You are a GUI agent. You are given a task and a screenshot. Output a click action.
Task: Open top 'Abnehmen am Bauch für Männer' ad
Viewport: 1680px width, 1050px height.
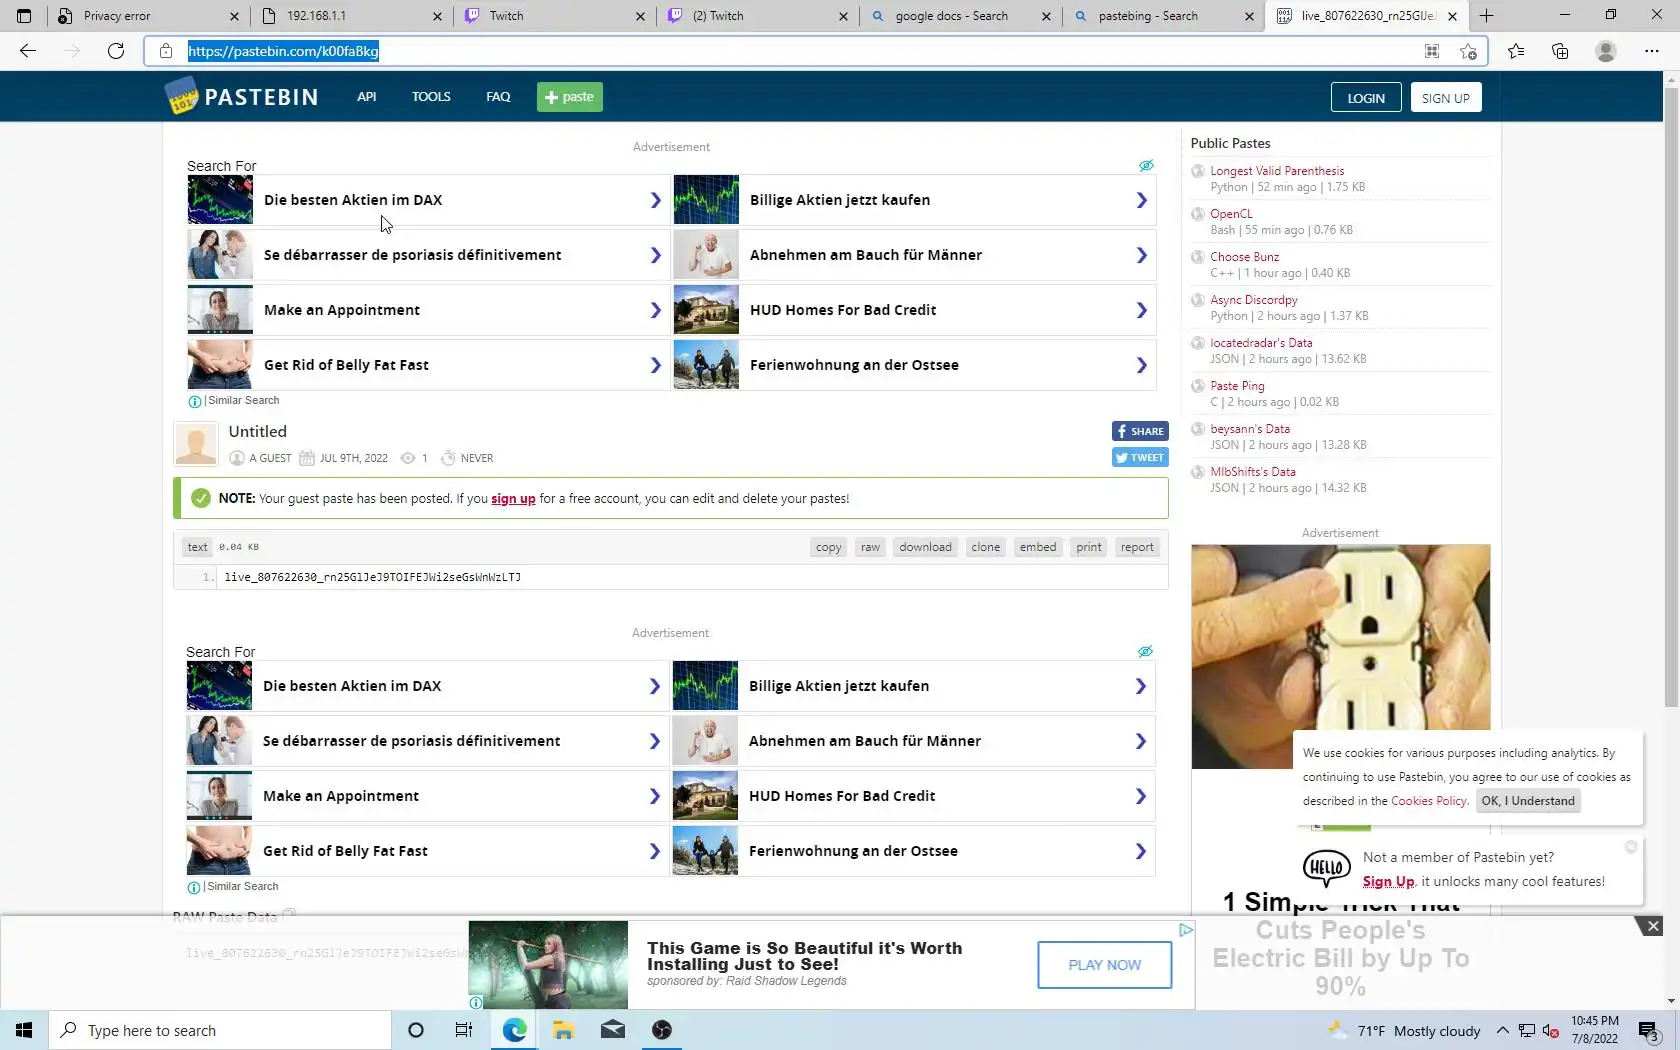coord(914,255)
